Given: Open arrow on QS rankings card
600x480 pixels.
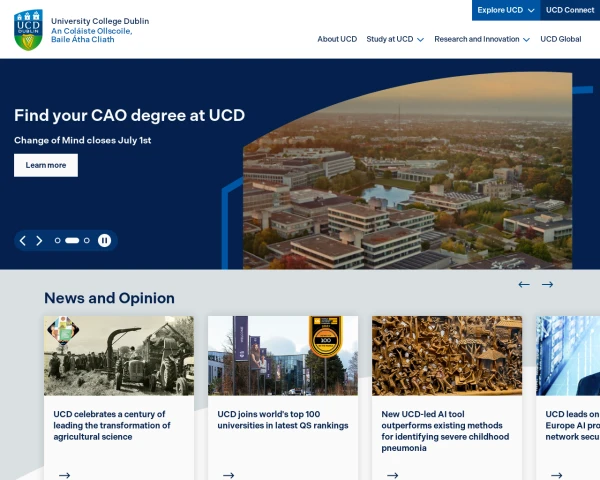Looking at the screenshot, I should [x=228, y=475].
